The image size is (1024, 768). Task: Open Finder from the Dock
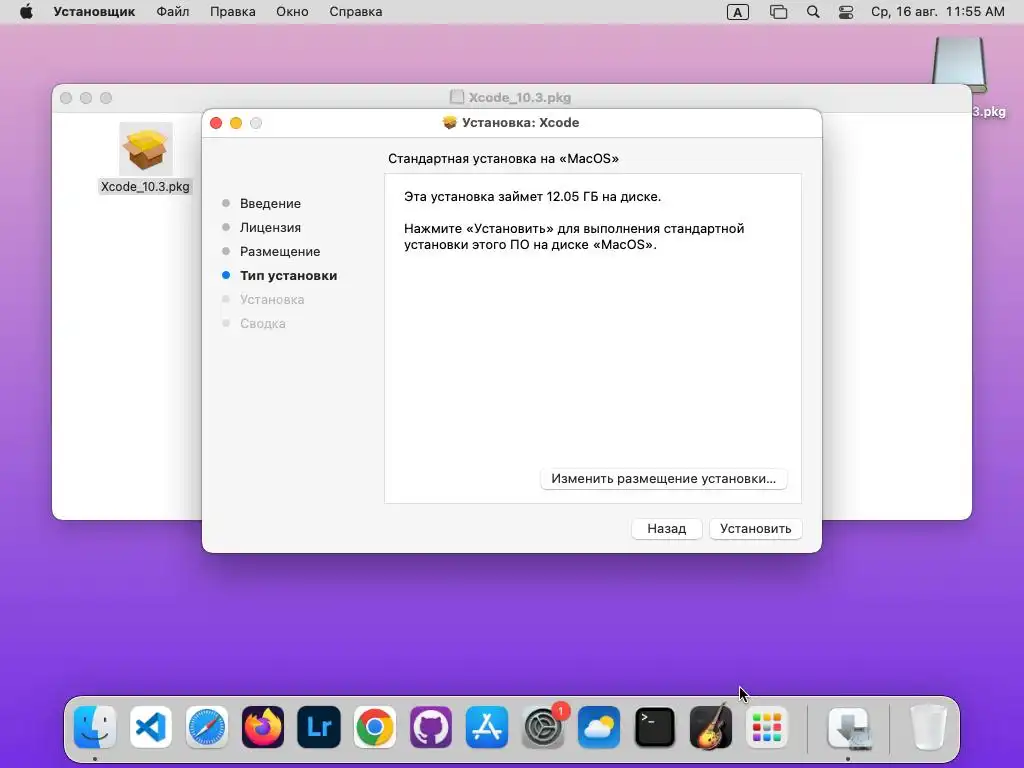point(95,727)
